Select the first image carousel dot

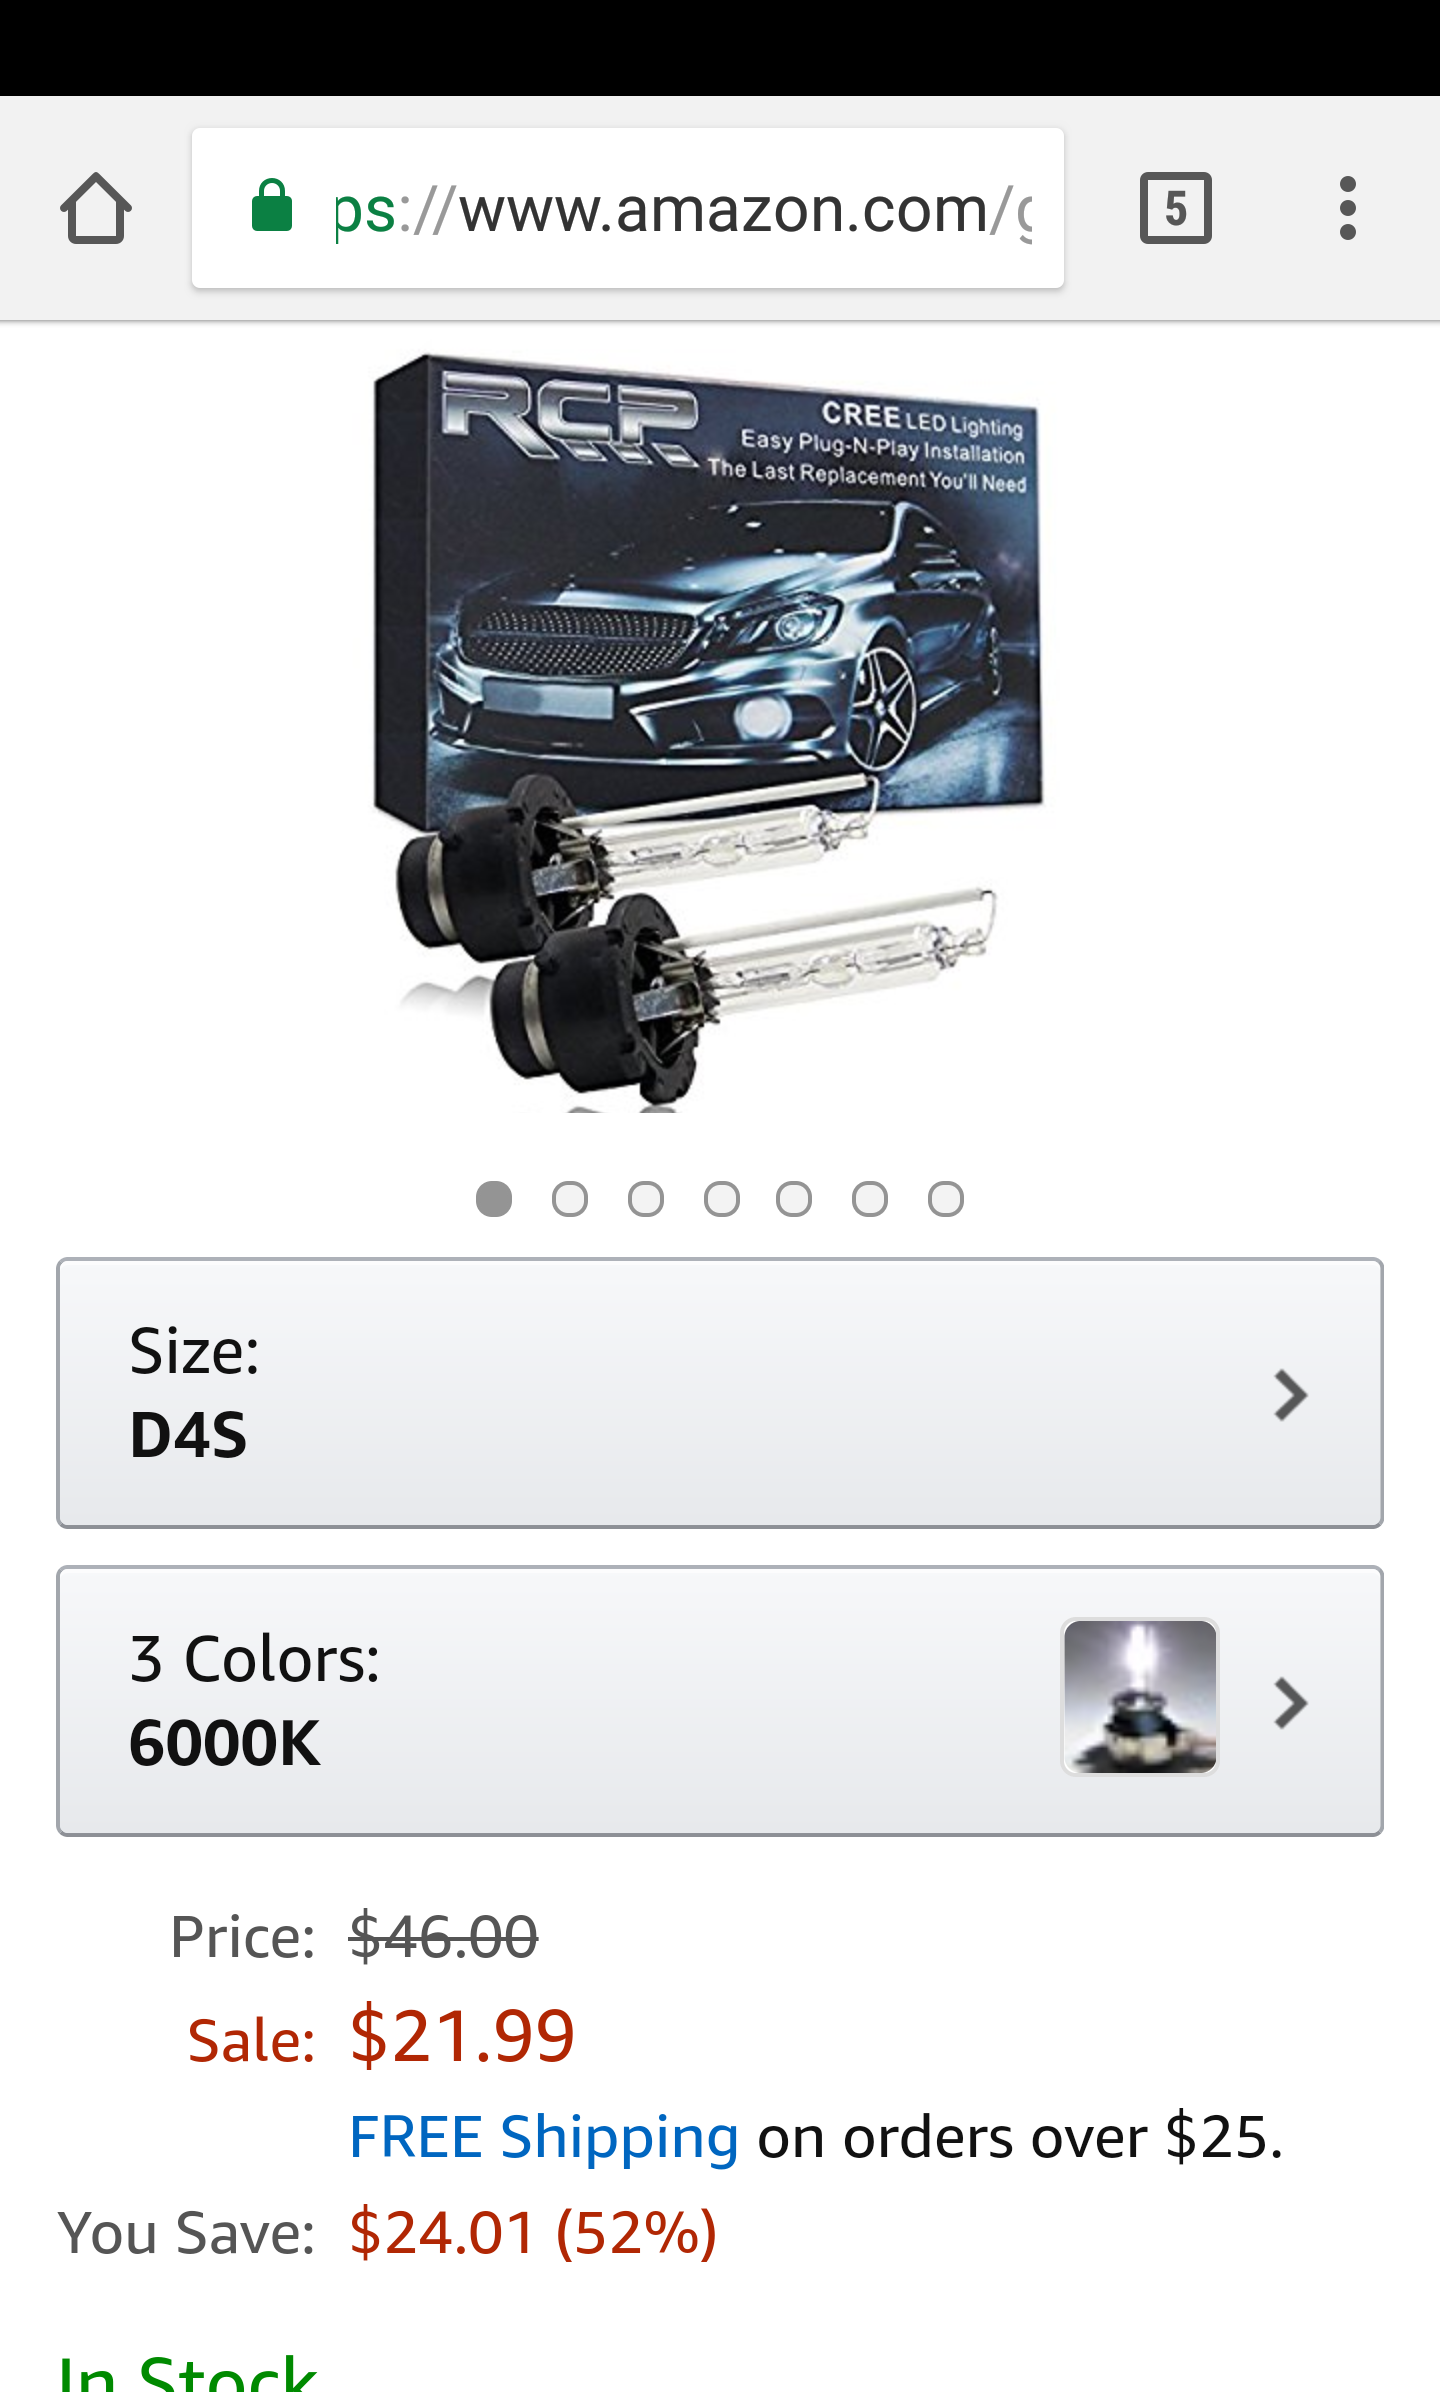494,1199
